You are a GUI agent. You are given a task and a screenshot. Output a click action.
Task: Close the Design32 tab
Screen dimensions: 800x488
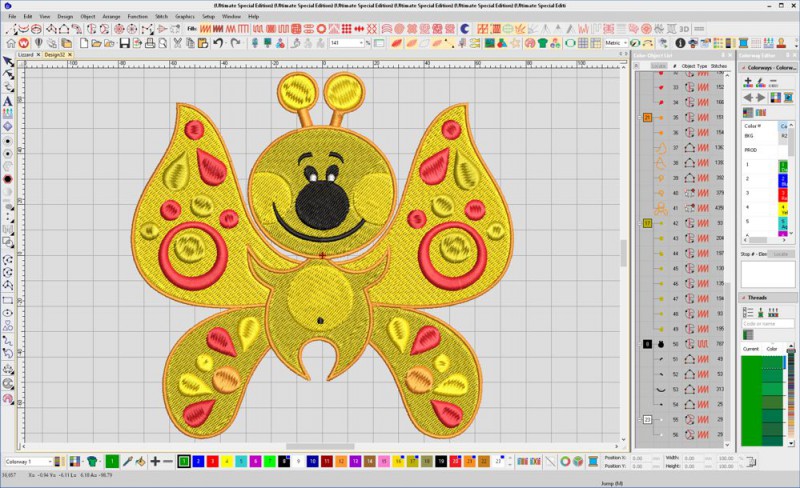coord(70,55)
